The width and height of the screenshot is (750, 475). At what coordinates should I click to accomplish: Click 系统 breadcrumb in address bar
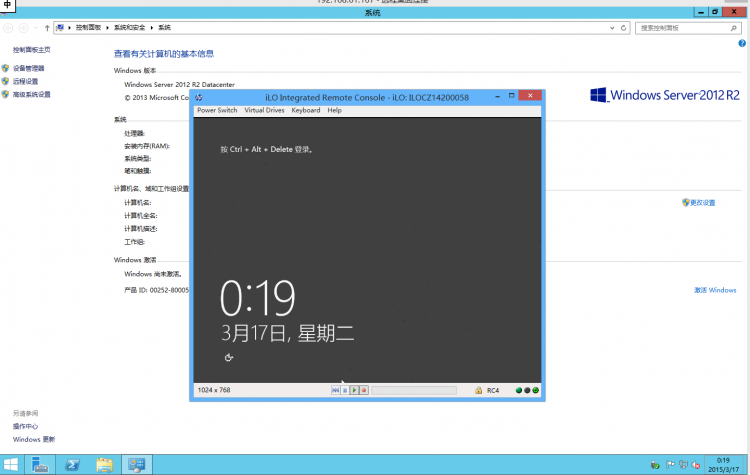[164, 27]
